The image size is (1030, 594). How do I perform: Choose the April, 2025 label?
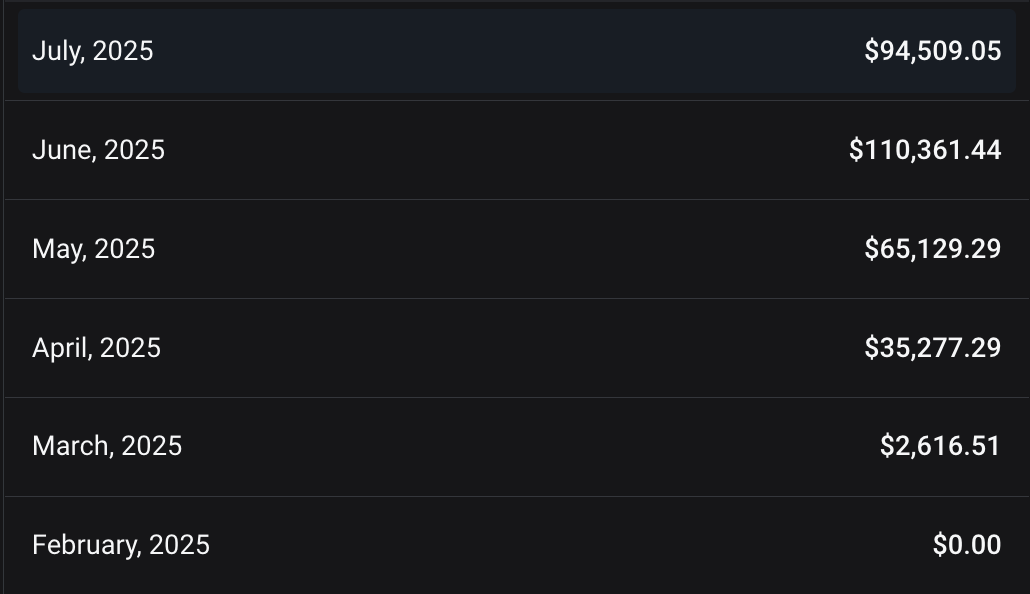97,348
